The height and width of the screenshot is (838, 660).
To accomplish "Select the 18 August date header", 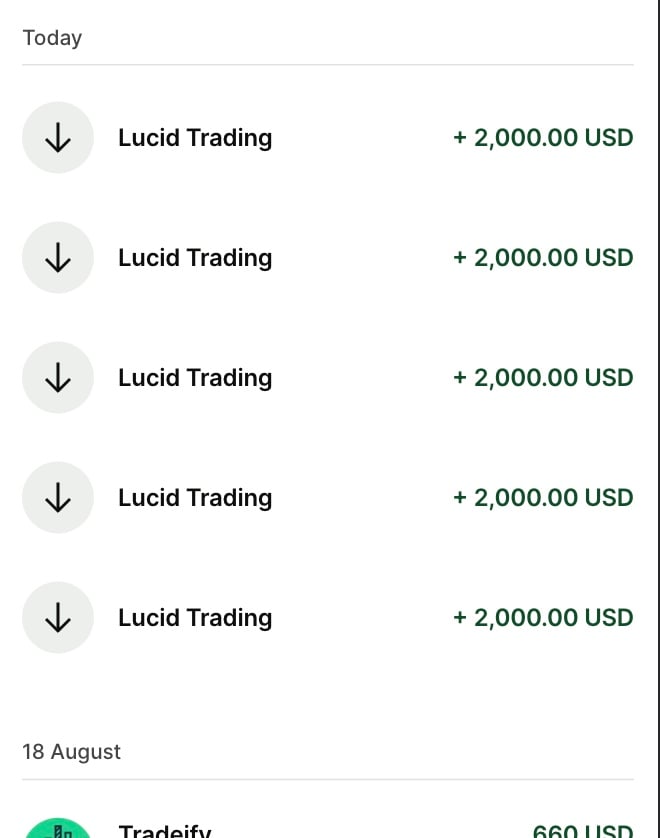I will click(72, 752).
